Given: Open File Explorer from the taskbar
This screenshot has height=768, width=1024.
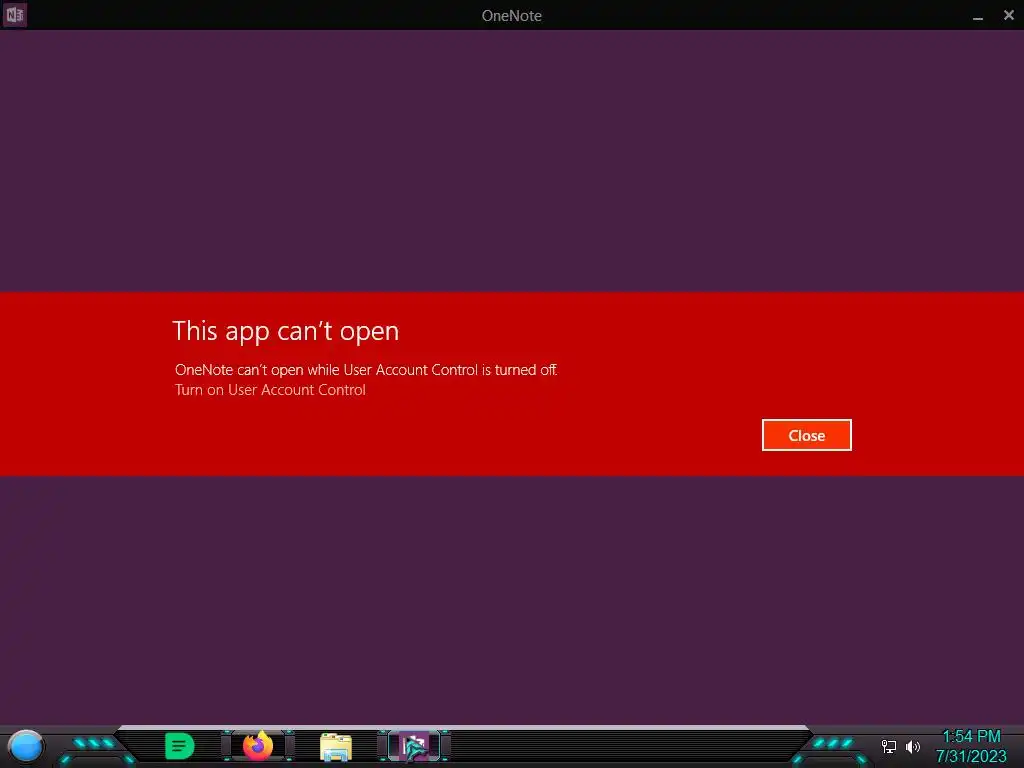Looking at the screenshot, I should (336, 747).
